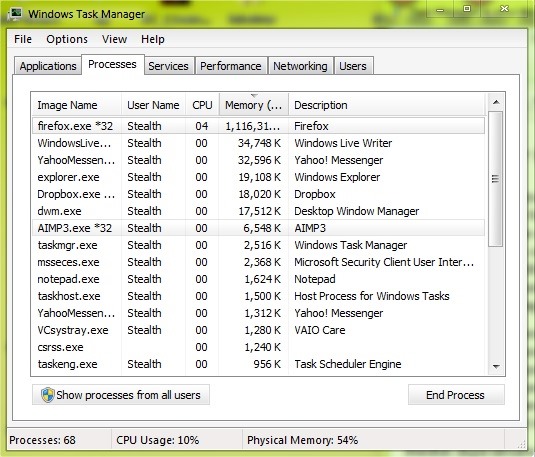Viewport: 535px width, 457px height.
Task: Maximize the Task Manager window
Action: [467, 9]
